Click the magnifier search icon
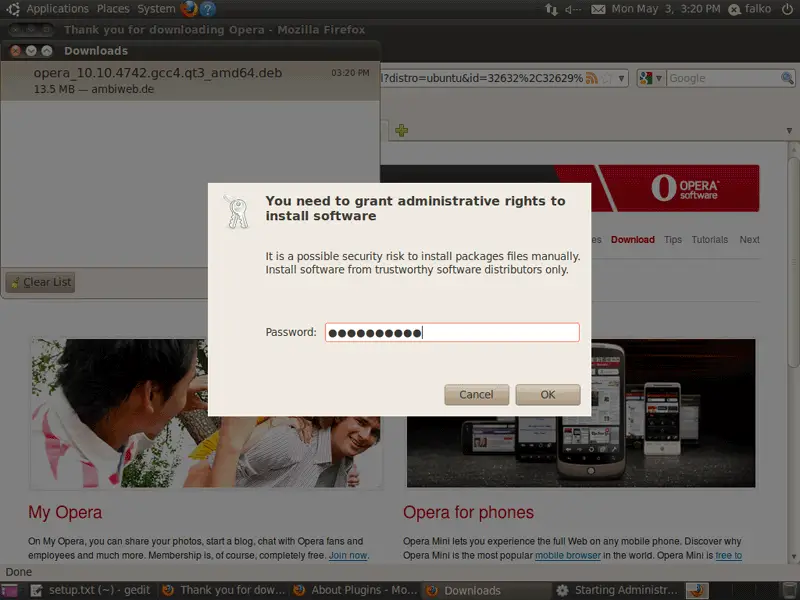This screenshot has width=800, height=600. 787,78
